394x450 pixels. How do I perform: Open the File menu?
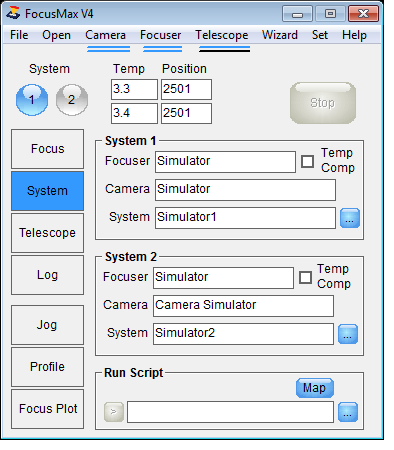point(19,35)
